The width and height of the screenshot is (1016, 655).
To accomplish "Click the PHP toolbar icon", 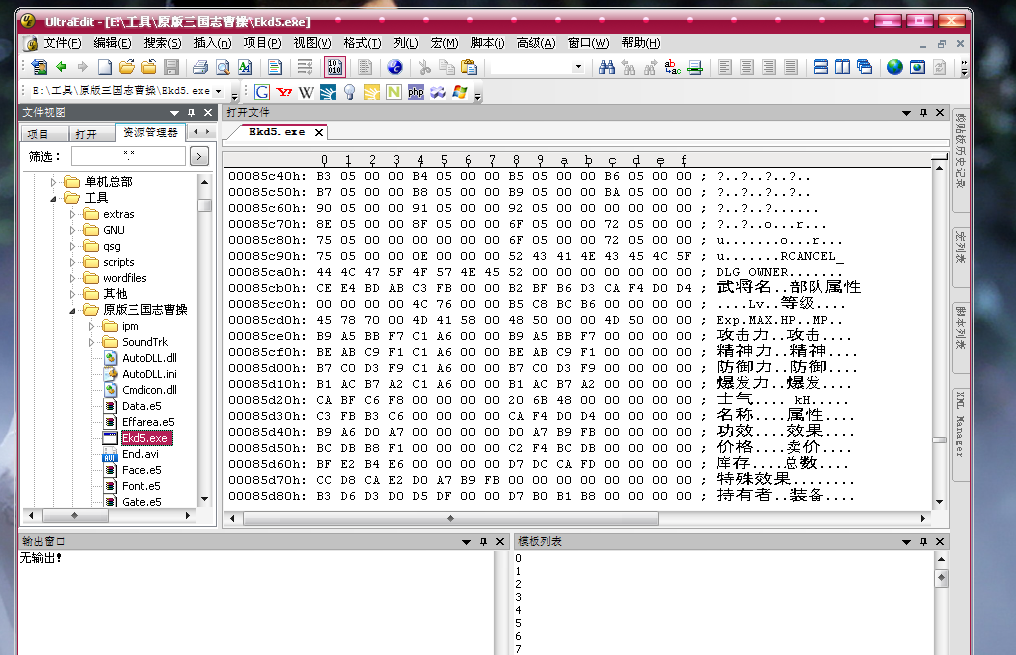I will [415, 92].
